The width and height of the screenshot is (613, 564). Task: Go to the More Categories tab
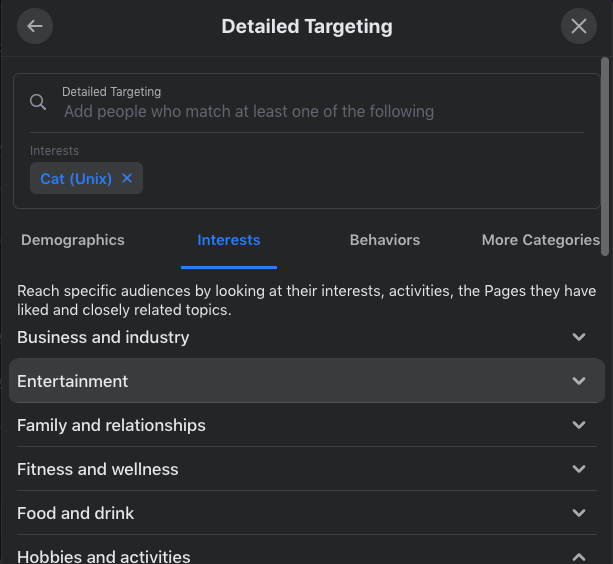(x=540, y=240)
